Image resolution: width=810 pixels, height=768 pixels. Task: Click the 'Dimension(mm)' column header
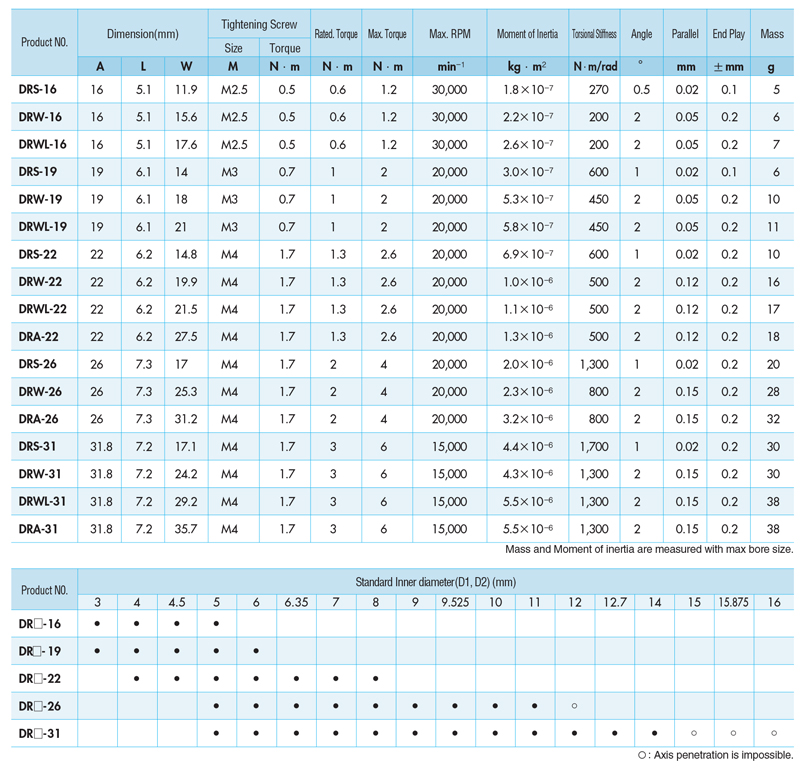(143, 34)
